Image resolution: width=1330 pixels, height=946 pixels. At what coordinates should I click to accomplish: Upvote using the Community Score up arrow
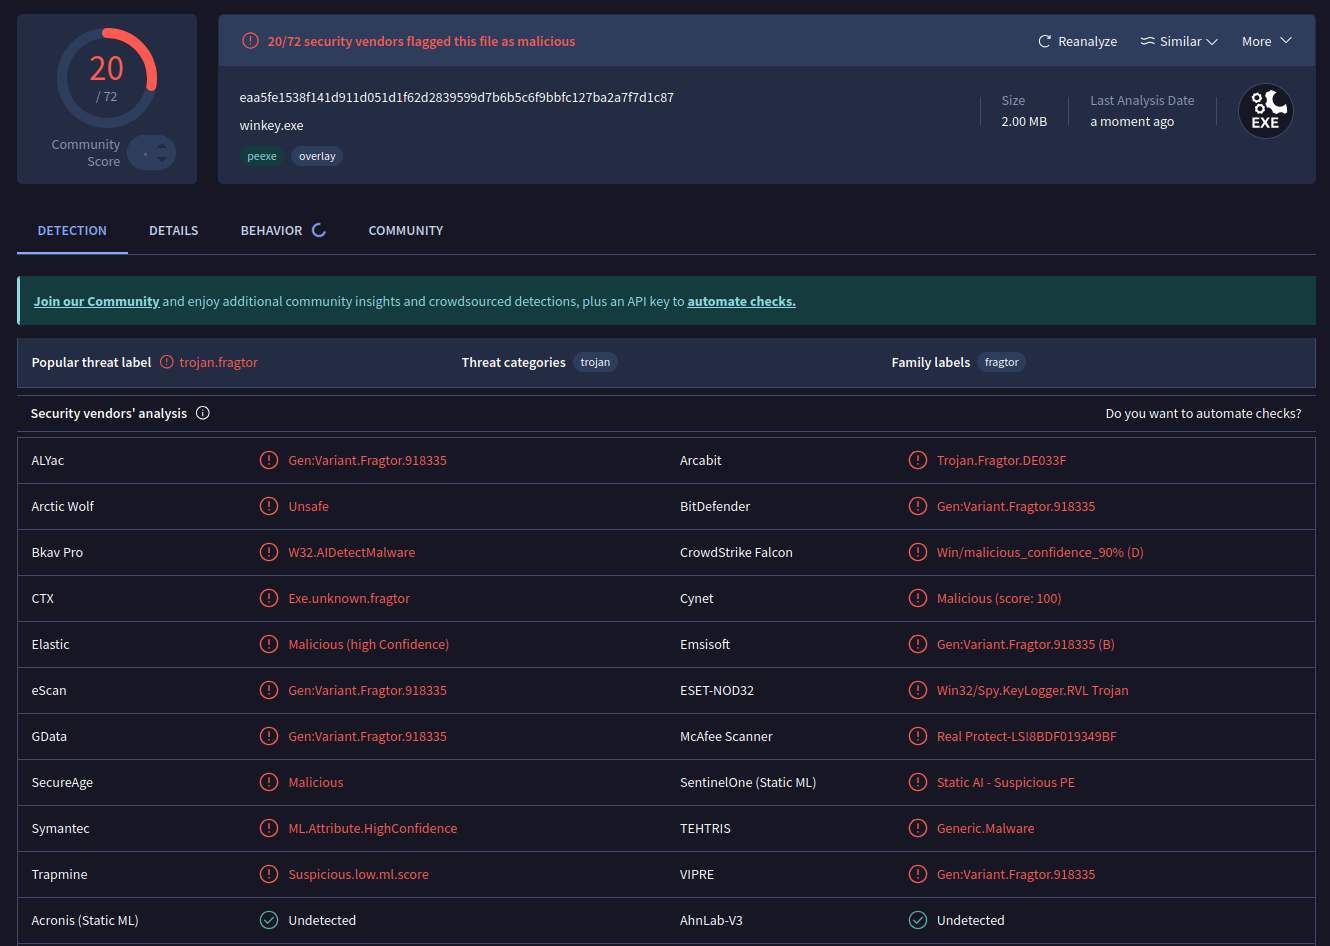(x=162, y=146)
